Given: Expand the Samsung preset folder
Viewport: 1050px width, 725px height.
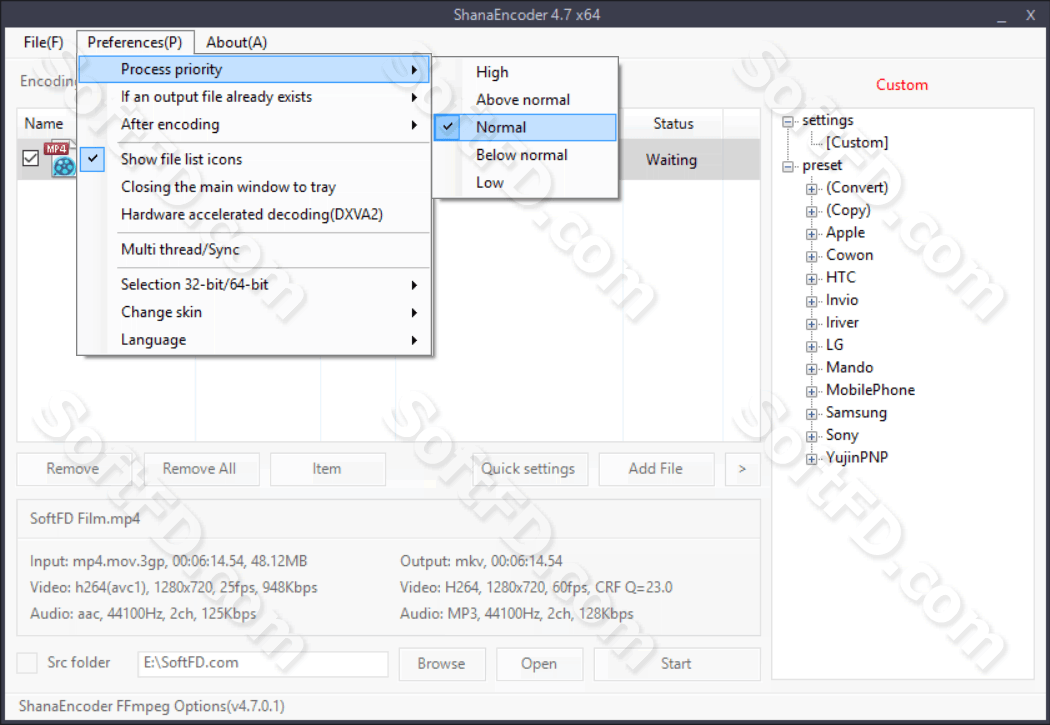Looking at the screenshot, I should 812,414.
